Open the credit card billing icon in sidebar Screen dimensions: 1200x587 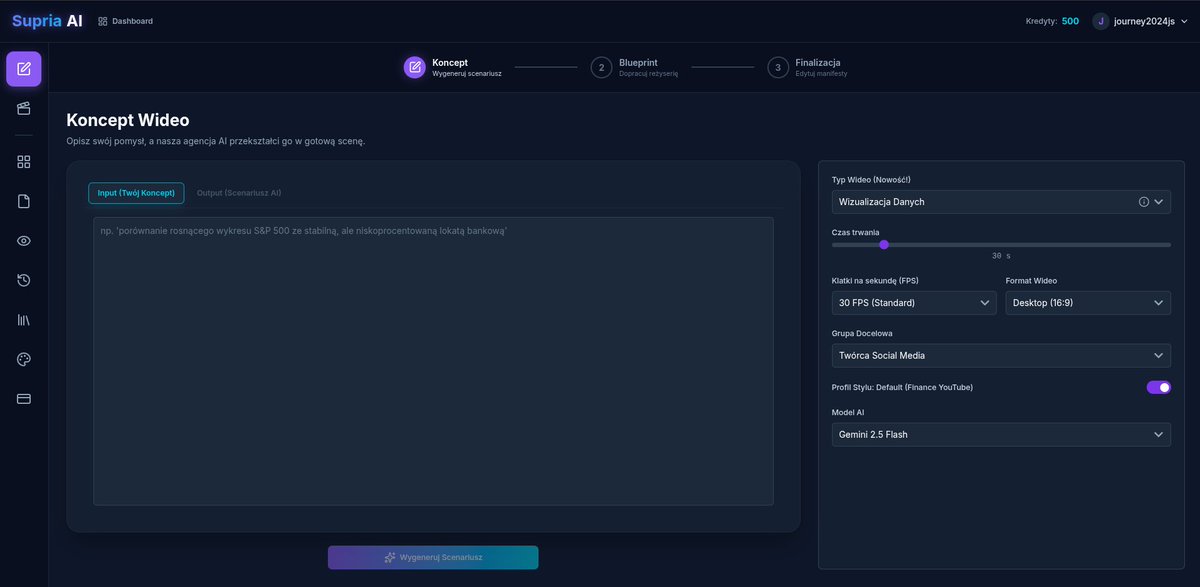(x=24, y=398)
